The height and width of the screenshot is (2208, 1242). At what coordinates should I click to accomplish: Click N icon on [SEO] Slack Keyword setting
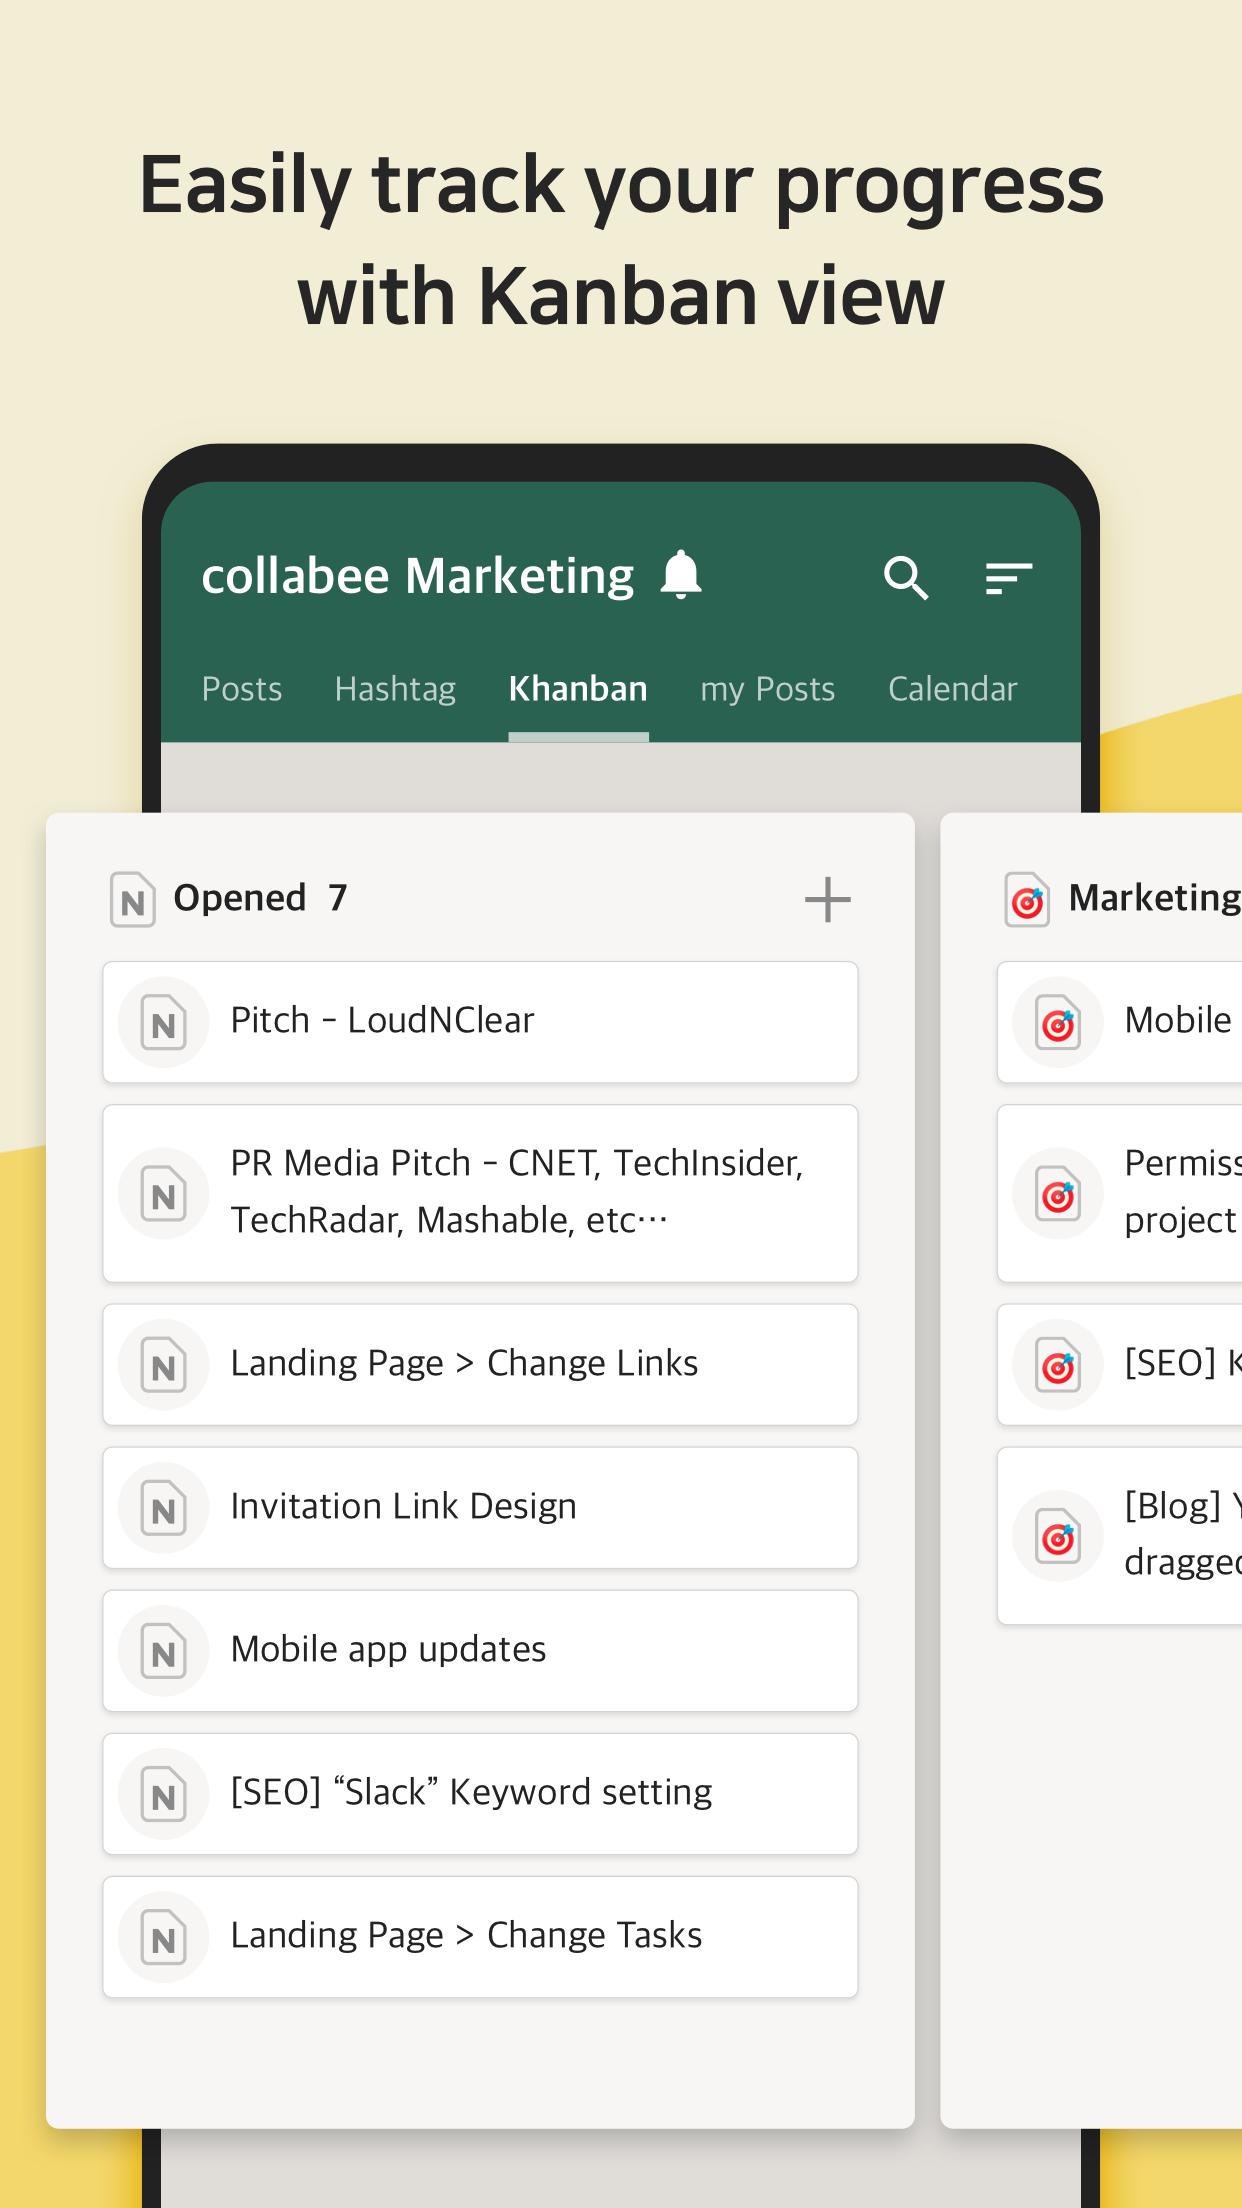click(x=163, y=1794)
